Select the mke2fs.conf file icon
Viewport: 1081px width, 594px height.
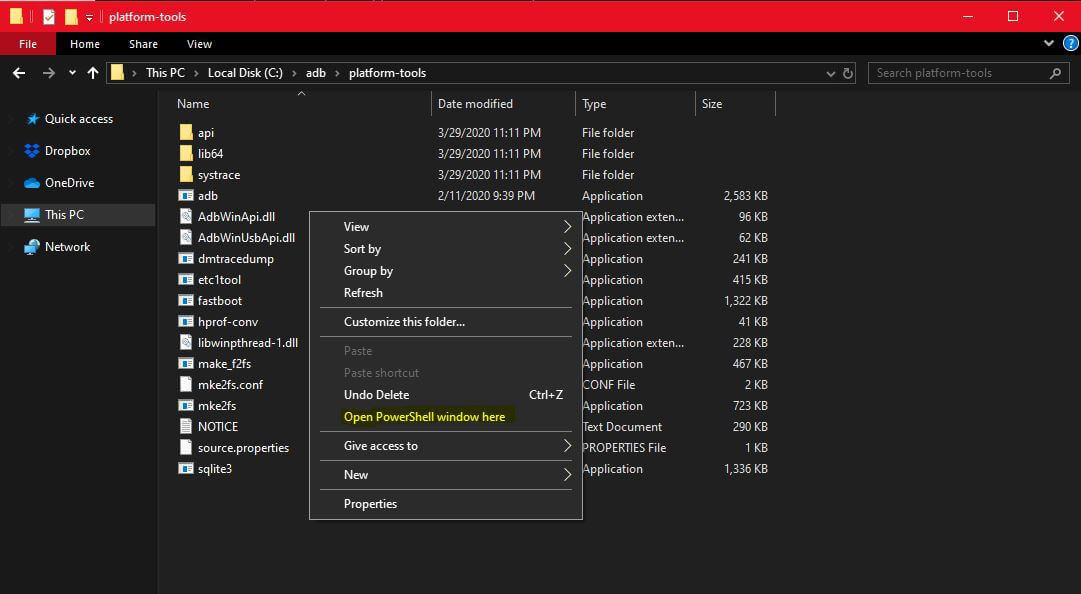(186, 384)
